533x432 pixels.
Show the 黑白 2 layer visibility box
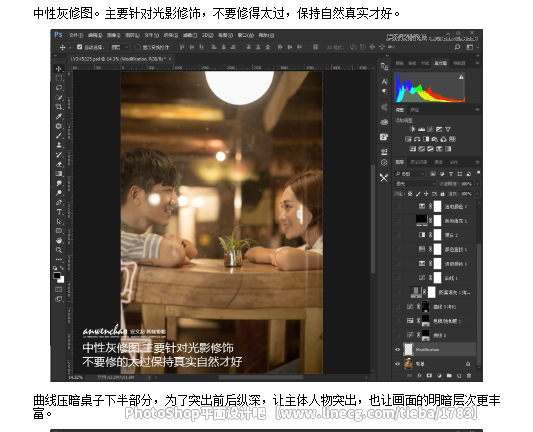(x=397, y=235)
